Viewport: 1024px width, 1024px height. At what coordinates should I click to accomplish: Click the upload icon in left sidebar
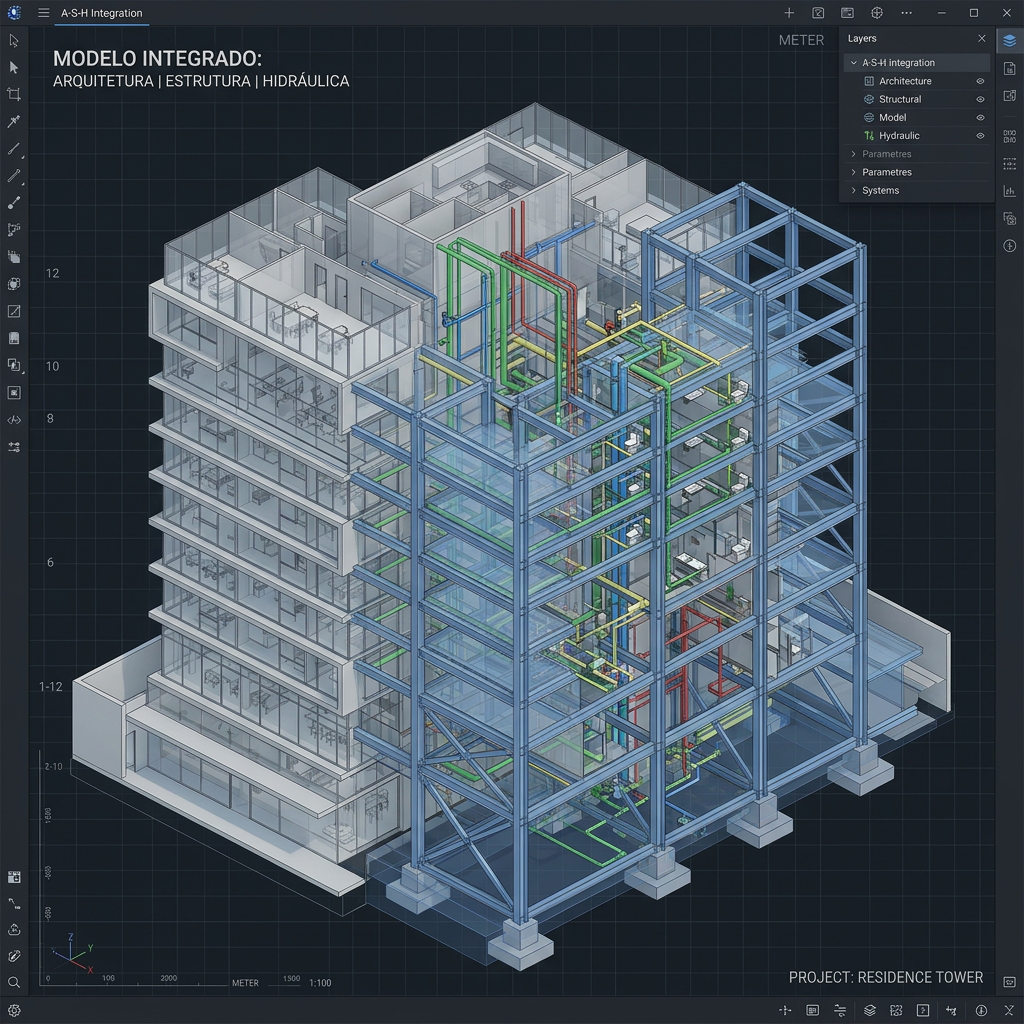14,929
